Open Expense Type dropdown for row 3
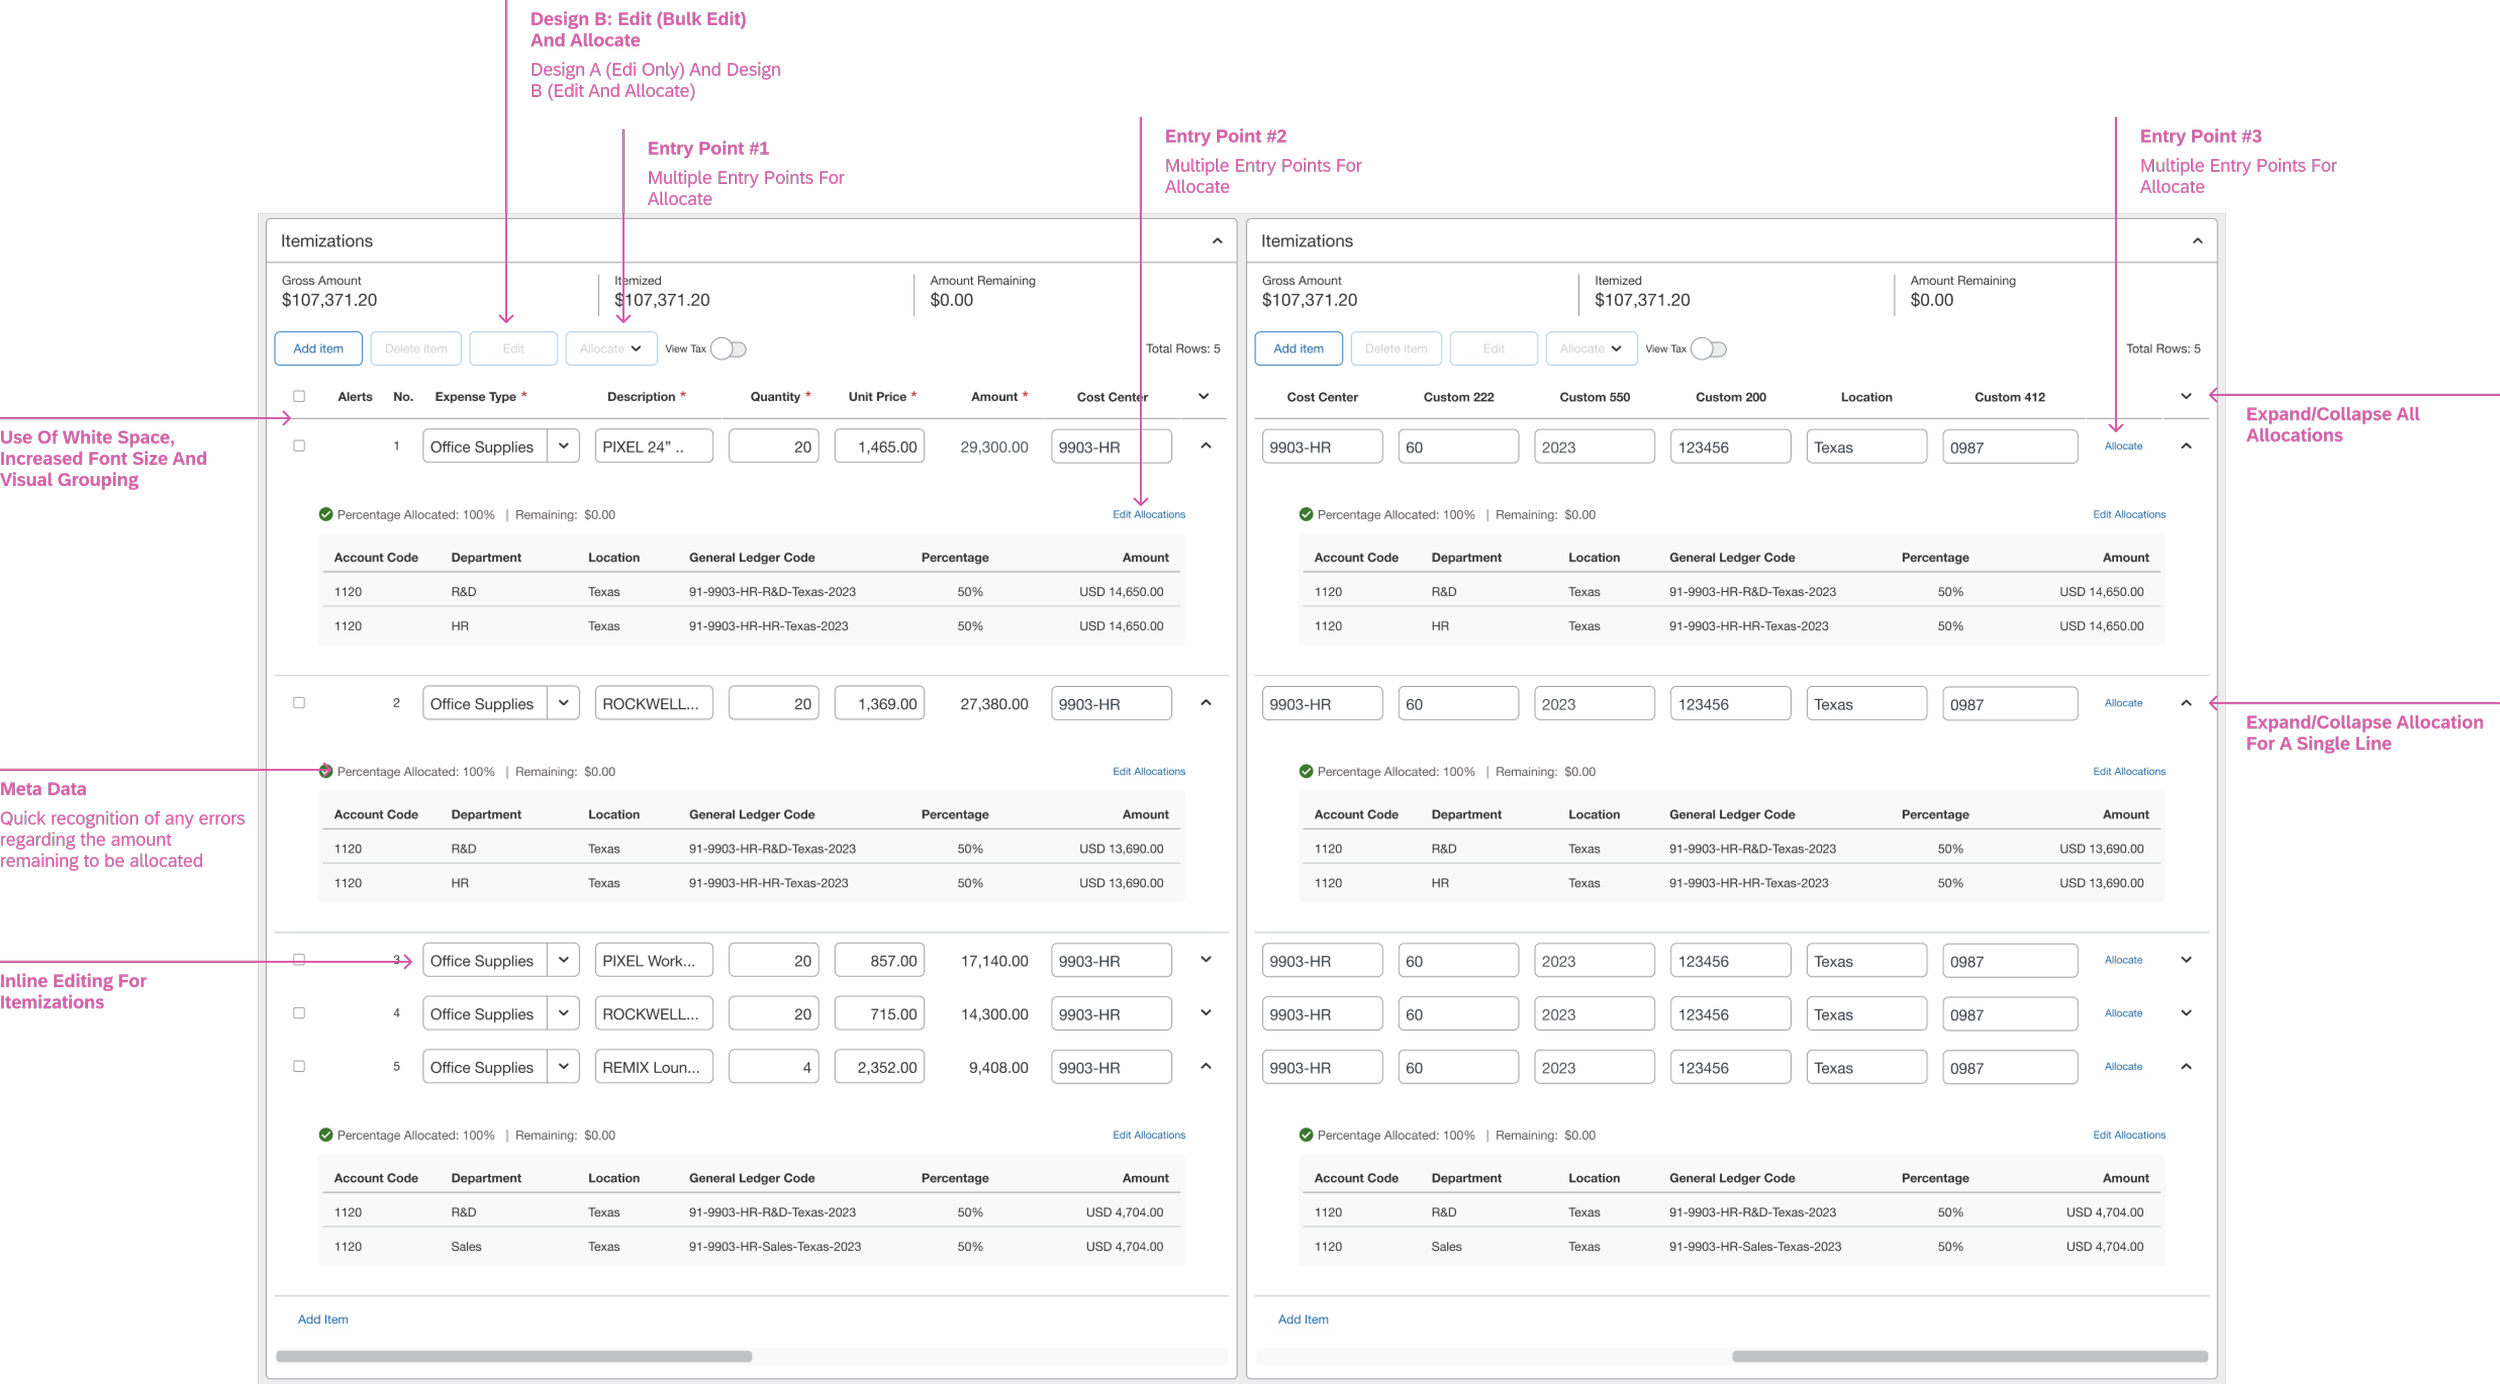 click(x=564, y=960)
